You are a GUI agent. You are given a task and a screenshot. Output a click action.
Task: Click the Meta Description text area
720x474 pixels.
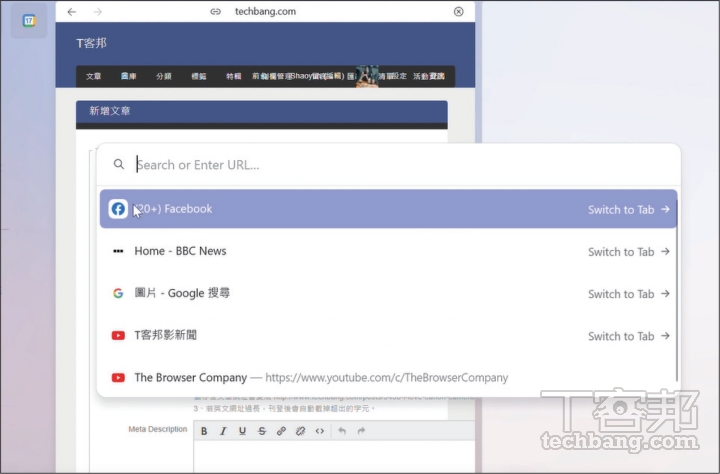coord(334,457)
